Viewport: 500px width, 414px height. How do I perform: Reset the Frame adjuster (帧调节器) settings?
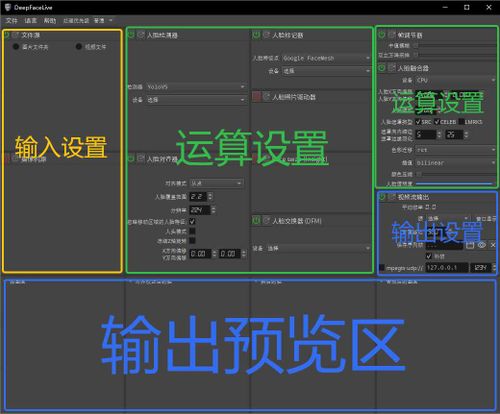tap(391, 35)
